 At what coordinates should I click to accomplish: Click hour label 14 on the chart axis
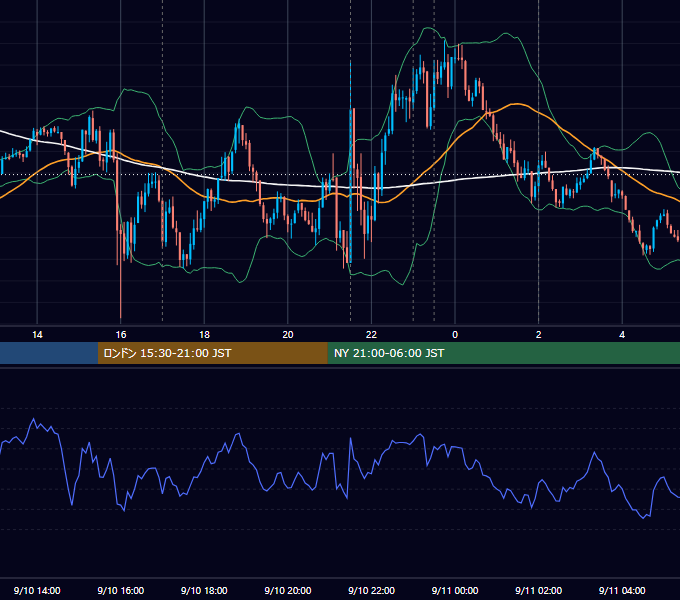37,335
